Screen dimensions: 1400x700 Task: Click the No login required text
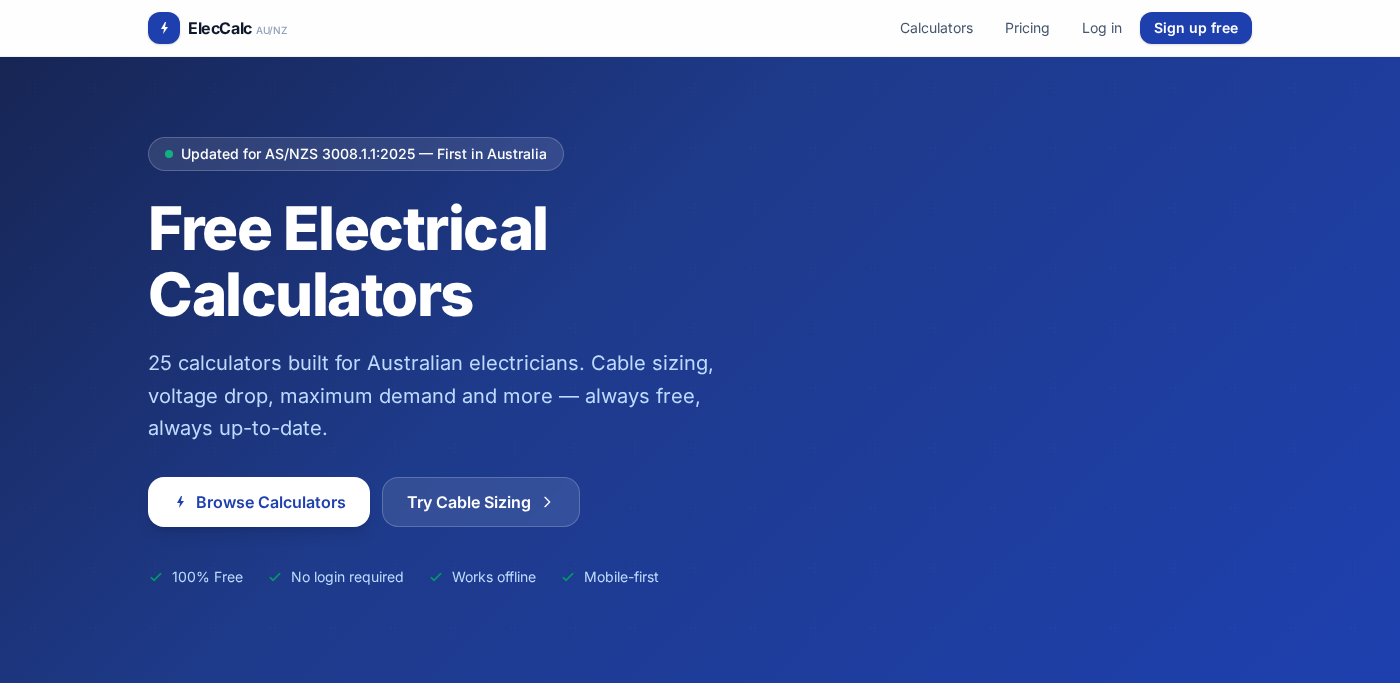coord(347,577)
